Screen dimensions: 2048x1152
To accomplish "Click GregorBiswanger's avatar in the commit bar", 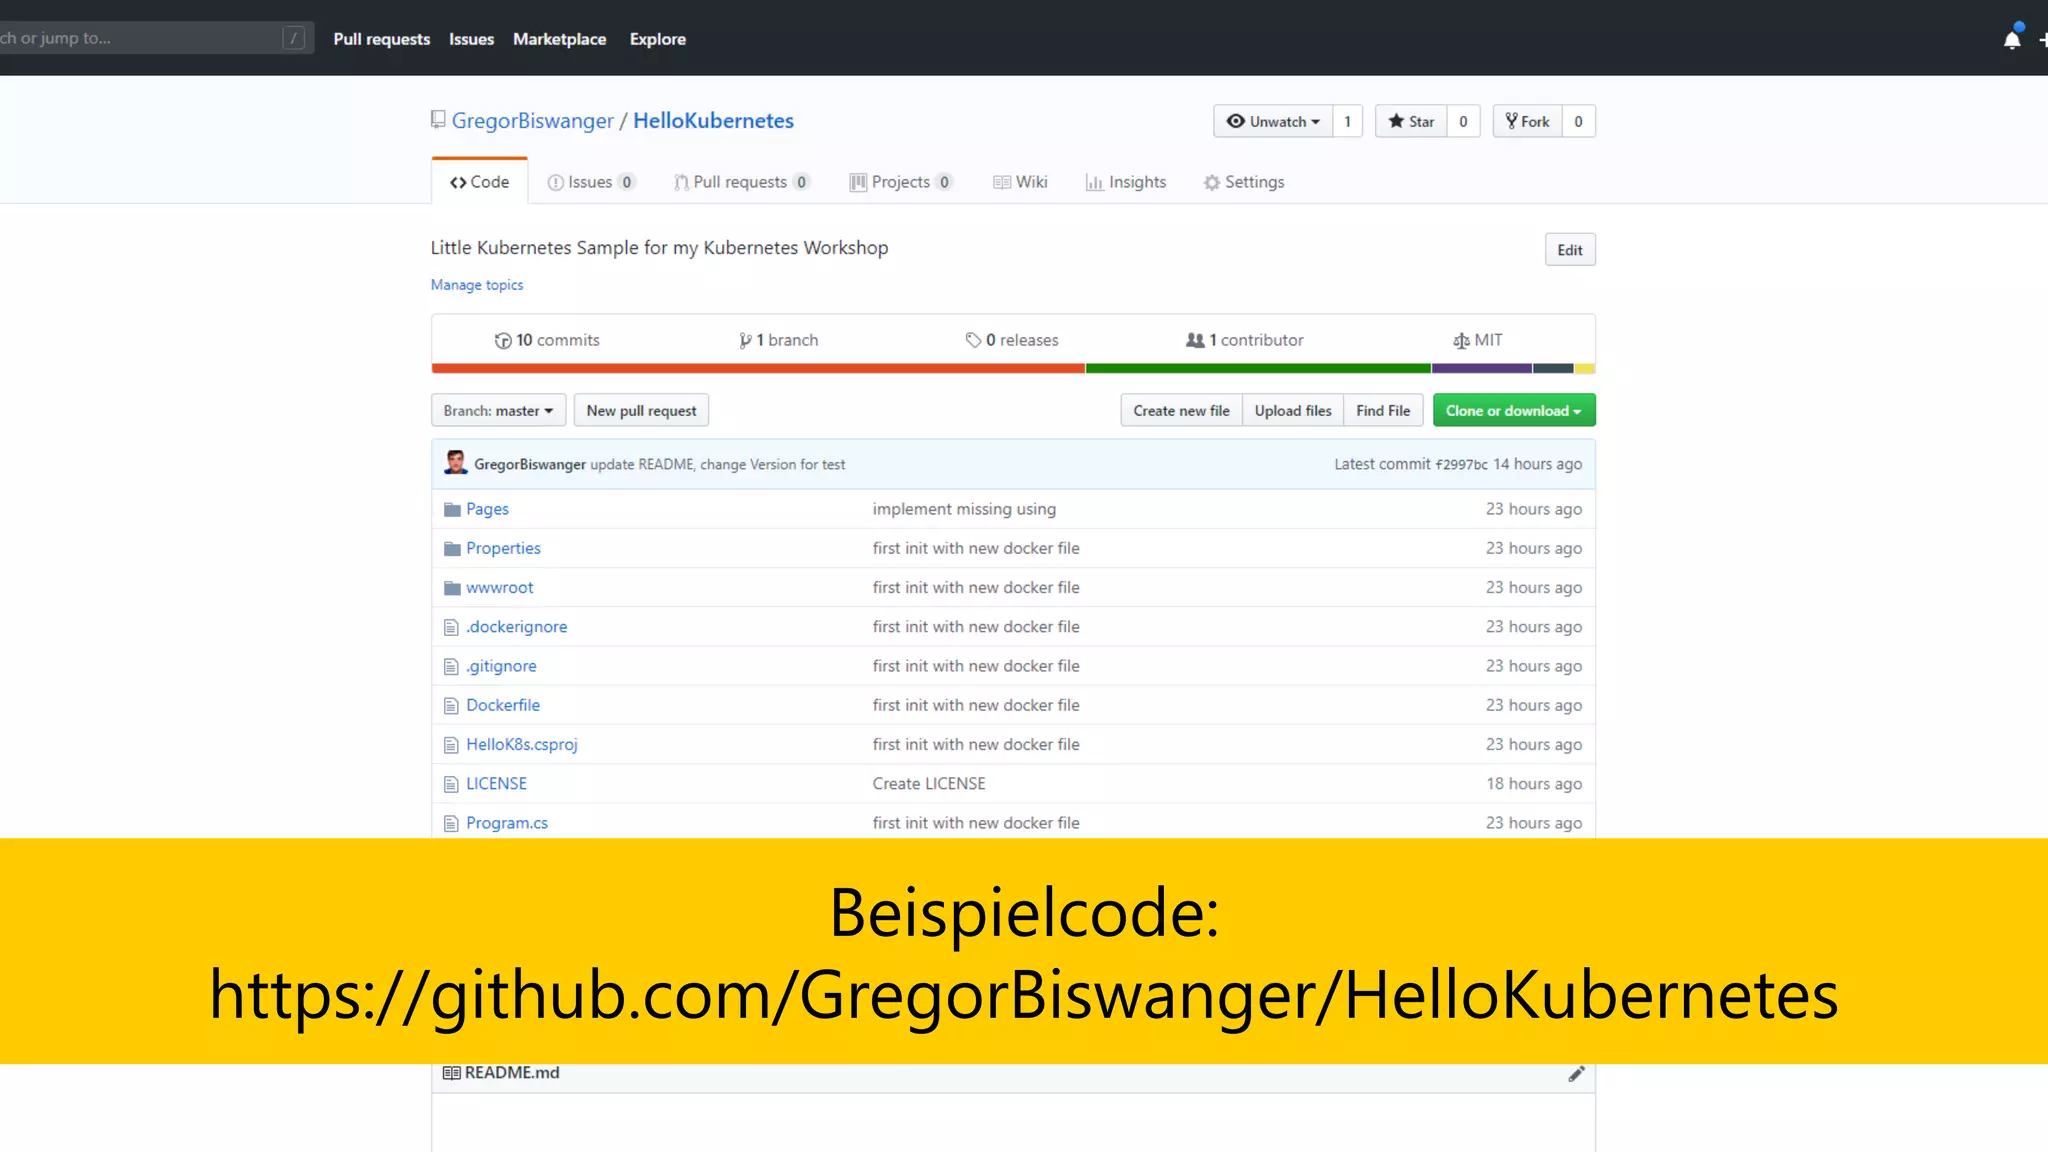I will pyautogui.click(x=456, y=463).
